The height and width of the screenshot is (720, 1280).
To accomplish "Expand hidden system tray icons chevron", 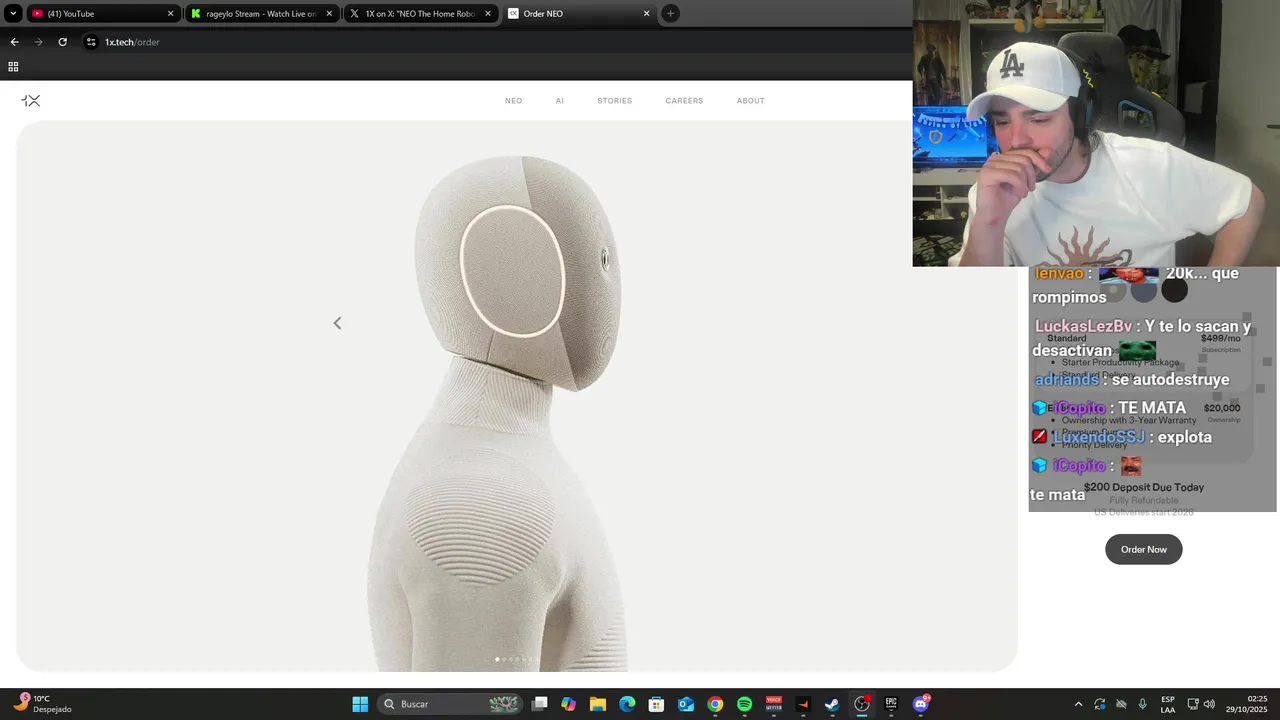I will tap(1078, 704).
